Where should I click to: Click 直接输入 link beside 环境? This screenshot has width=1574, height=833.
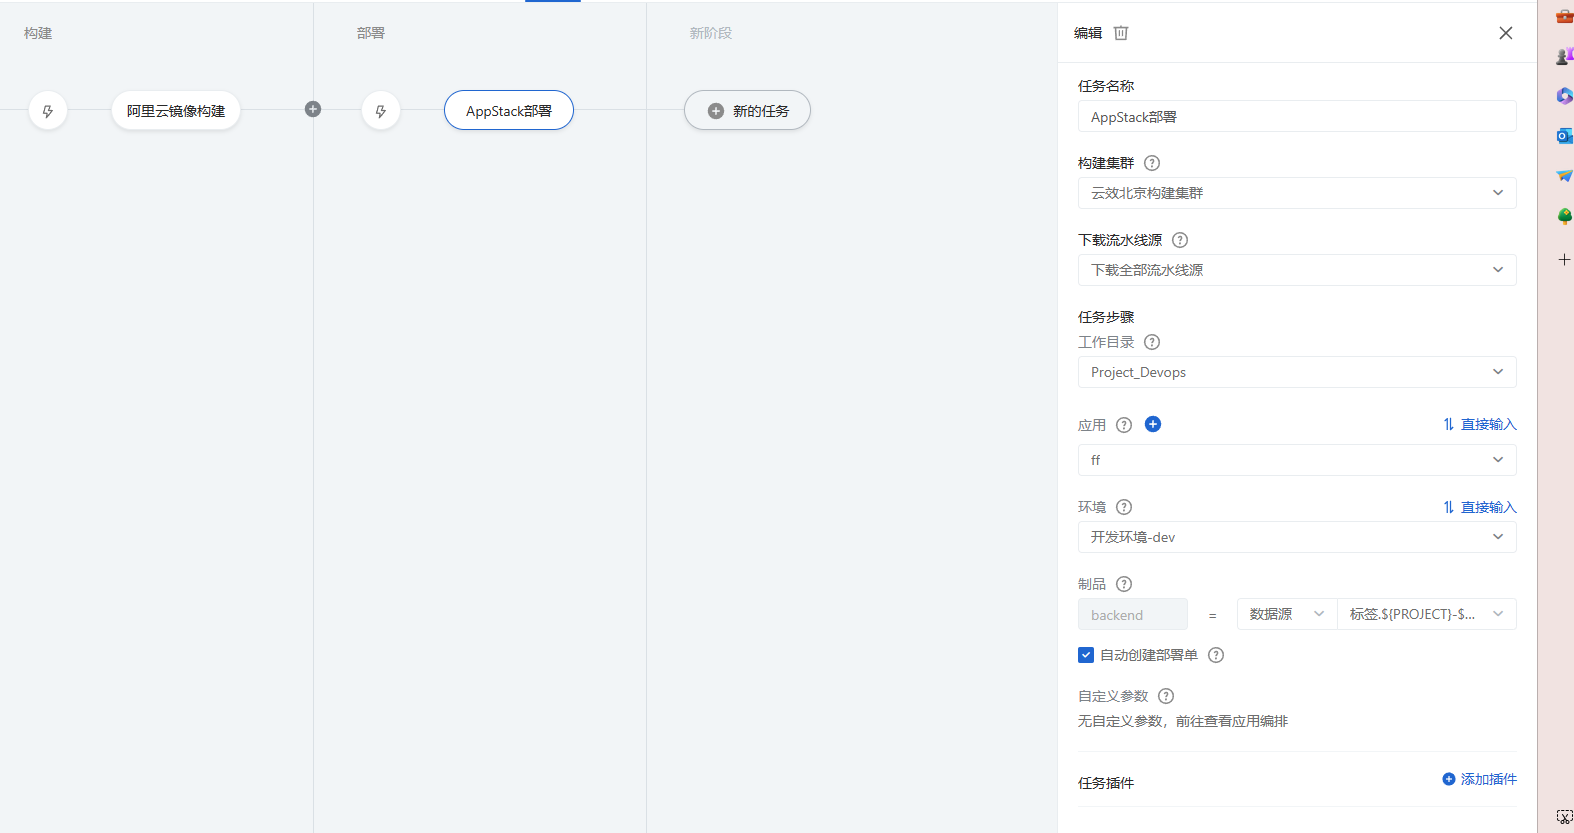tap(1480, 507)
